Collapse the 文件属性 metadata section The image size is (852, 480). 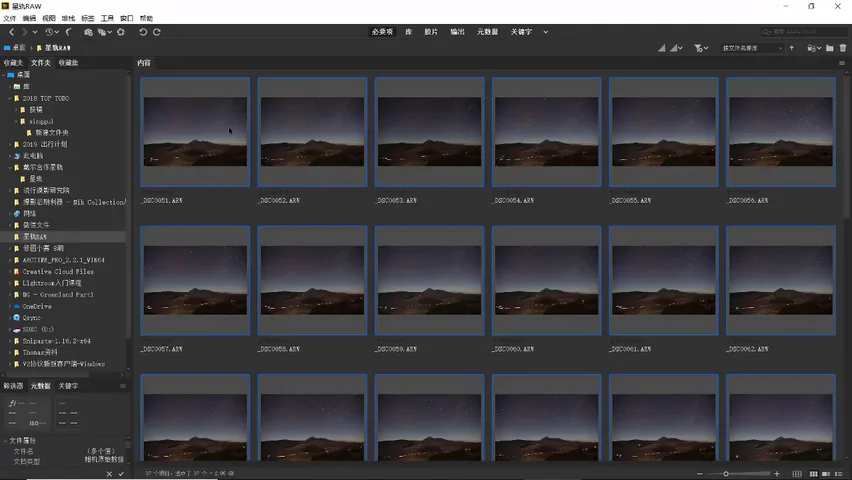point(5,441)
